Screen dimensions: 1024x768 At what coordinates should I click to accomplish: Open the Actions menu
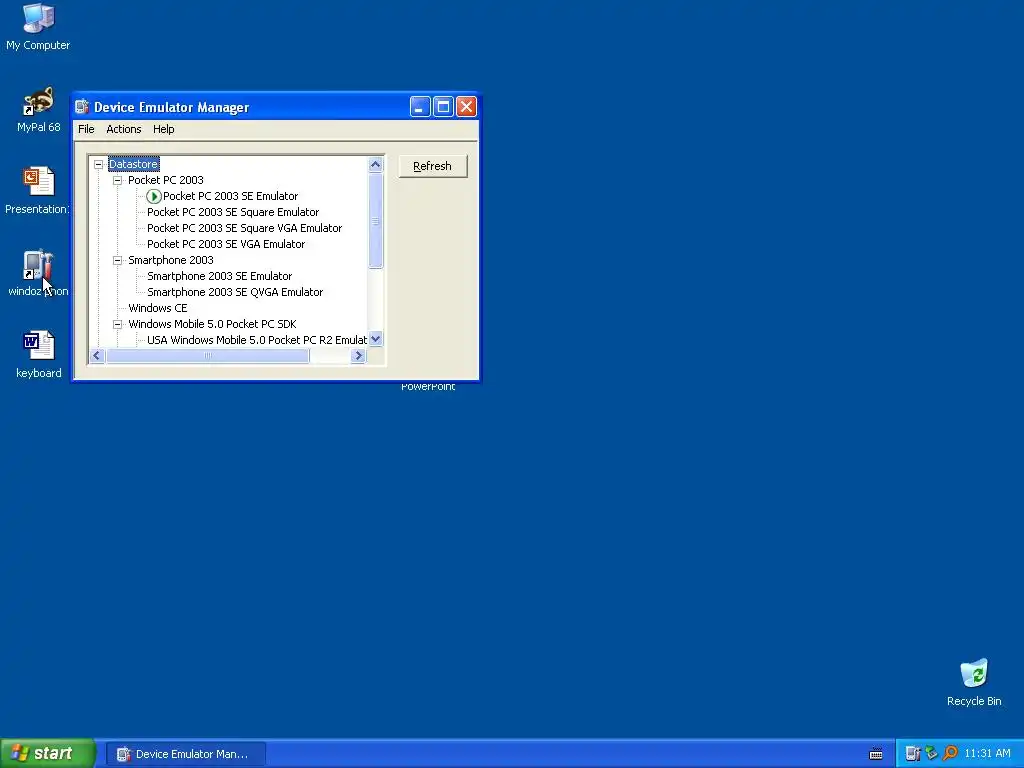(x=123, y=129)
